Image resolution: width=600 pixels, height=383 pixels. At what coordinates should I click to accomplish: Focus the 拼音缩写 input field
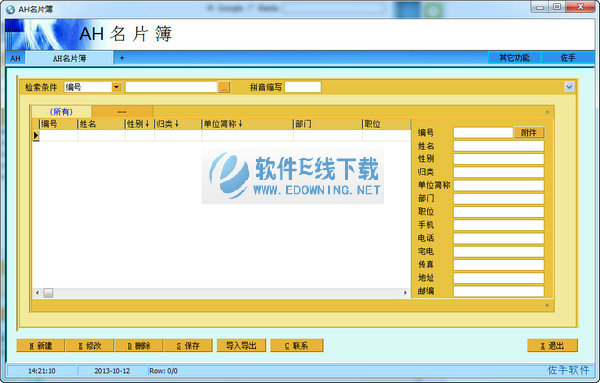pyautogui.click(x=303, y=87)
